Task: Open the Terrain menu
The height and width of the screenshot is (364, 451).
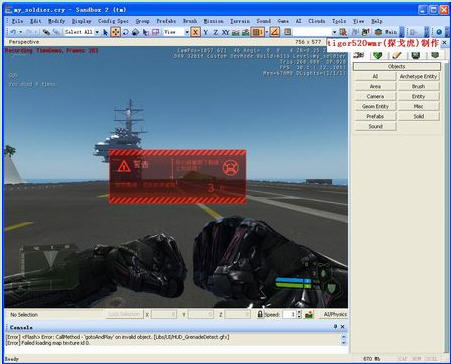Action: [x=240, y=21]
